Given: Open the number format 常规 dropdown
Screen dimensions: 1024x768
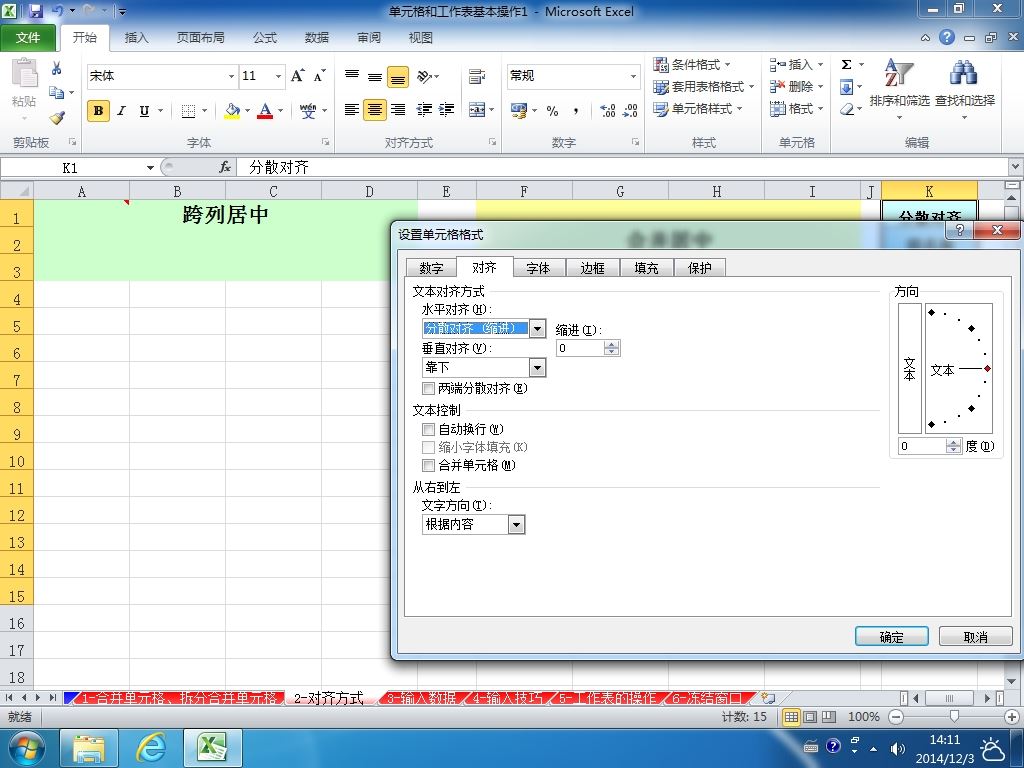Looking at the screenshot, I should tap(633, 76).
